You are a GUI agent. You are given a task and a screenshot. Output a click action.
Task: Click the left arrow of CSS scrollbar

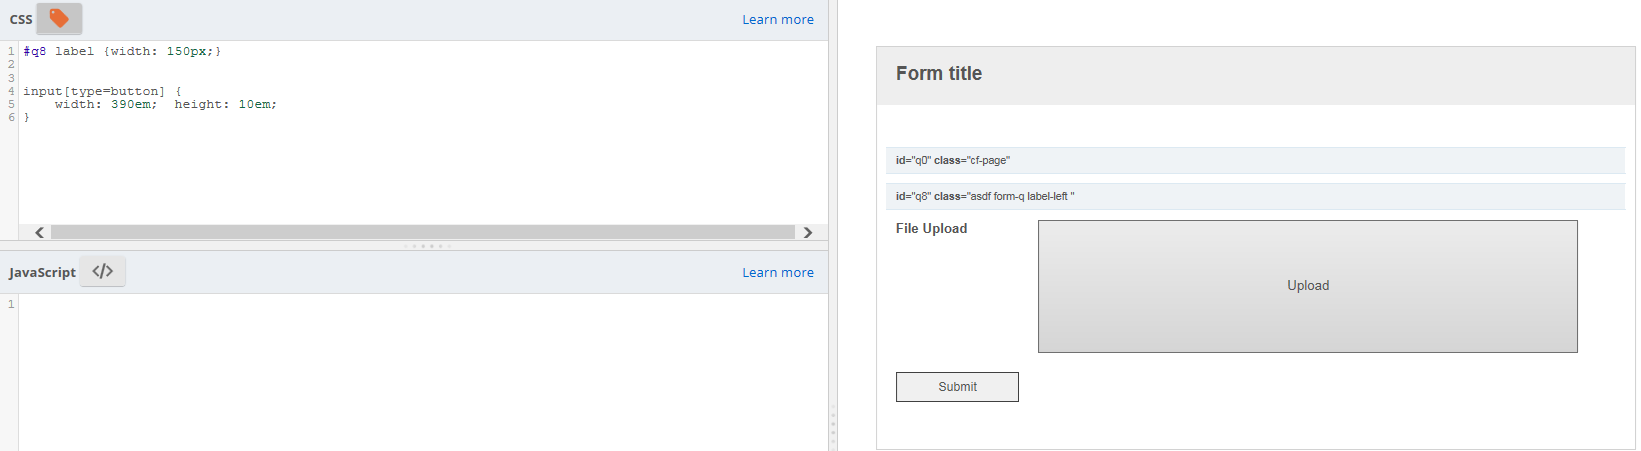pyautogui.click(x=39, y=232)
